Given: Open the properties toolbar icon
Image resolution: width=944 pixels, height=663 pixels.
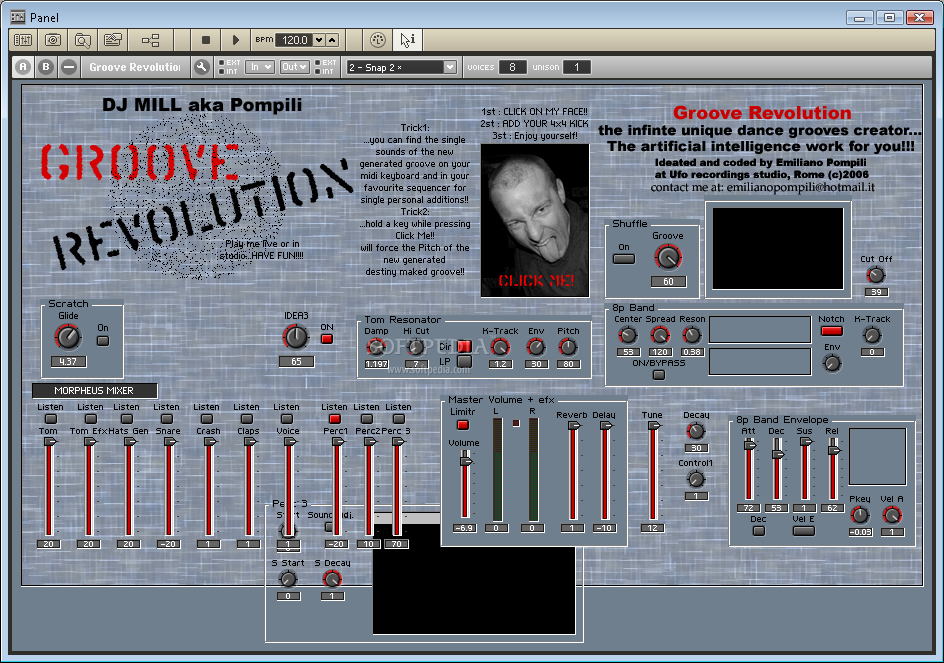Looking at the screenshot, I should pos(113,40).
